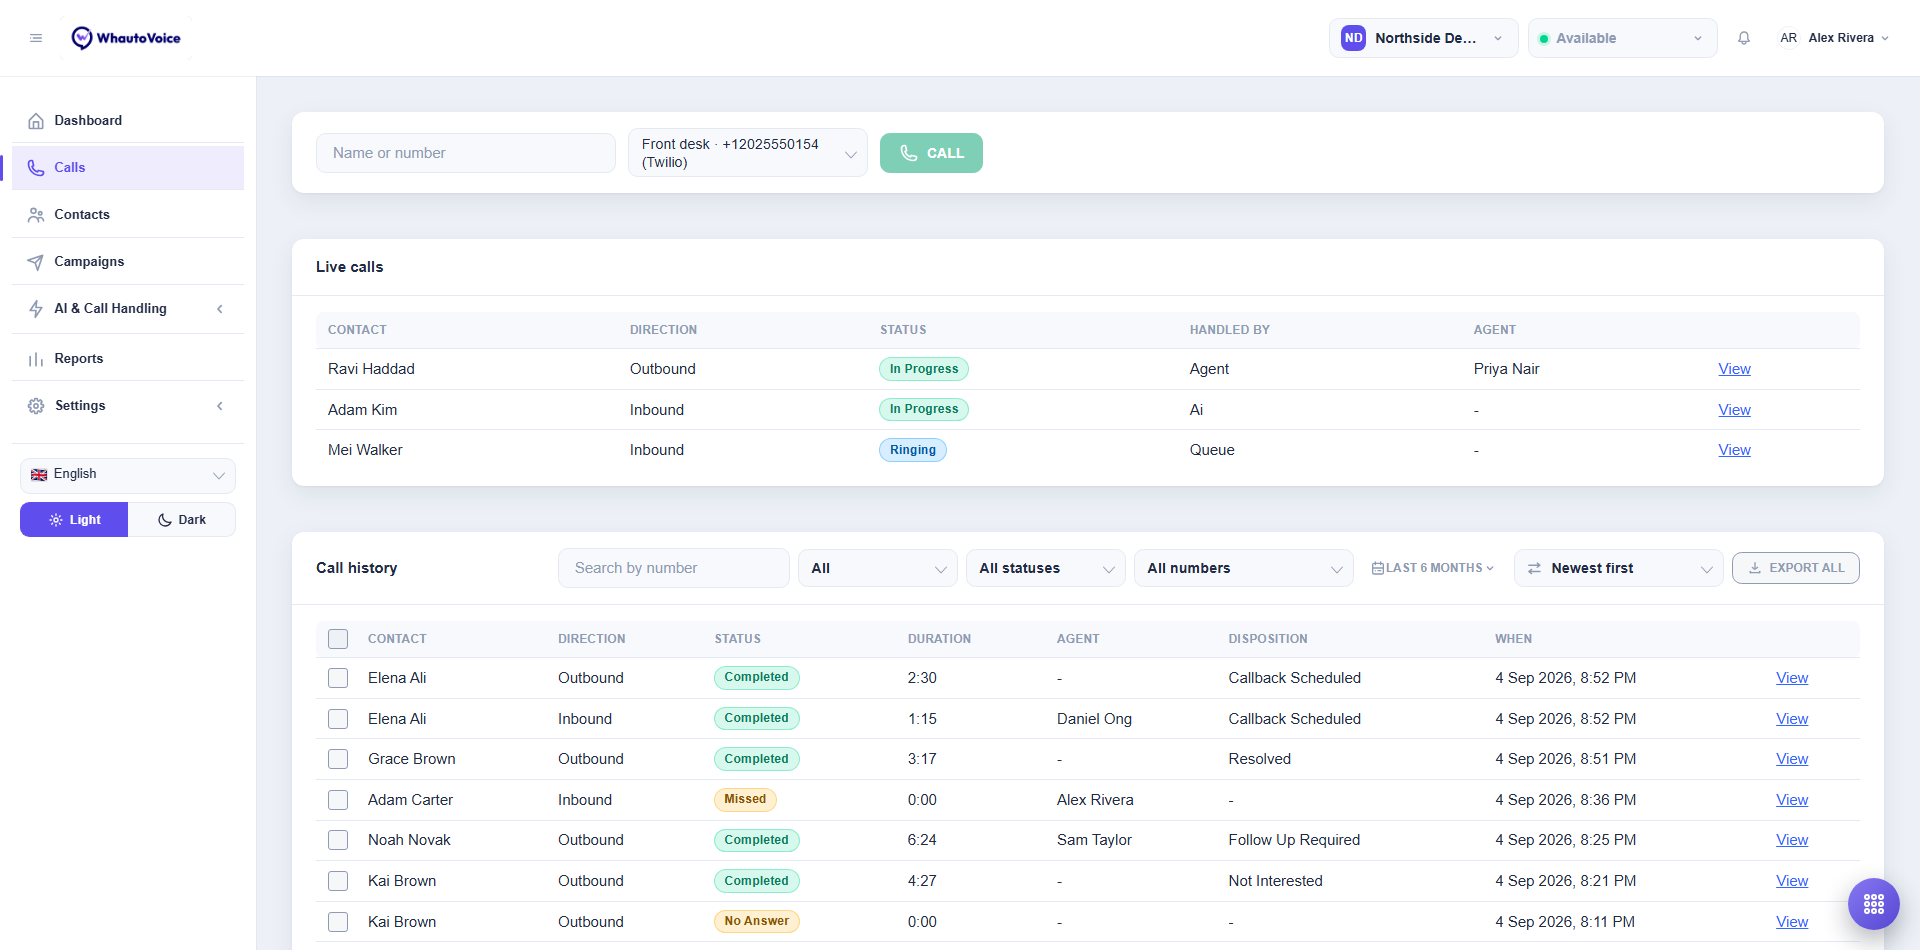Tick the select-all checkbox in Call history header
The width and height of the screenshot is (1920, 950).
338,639
